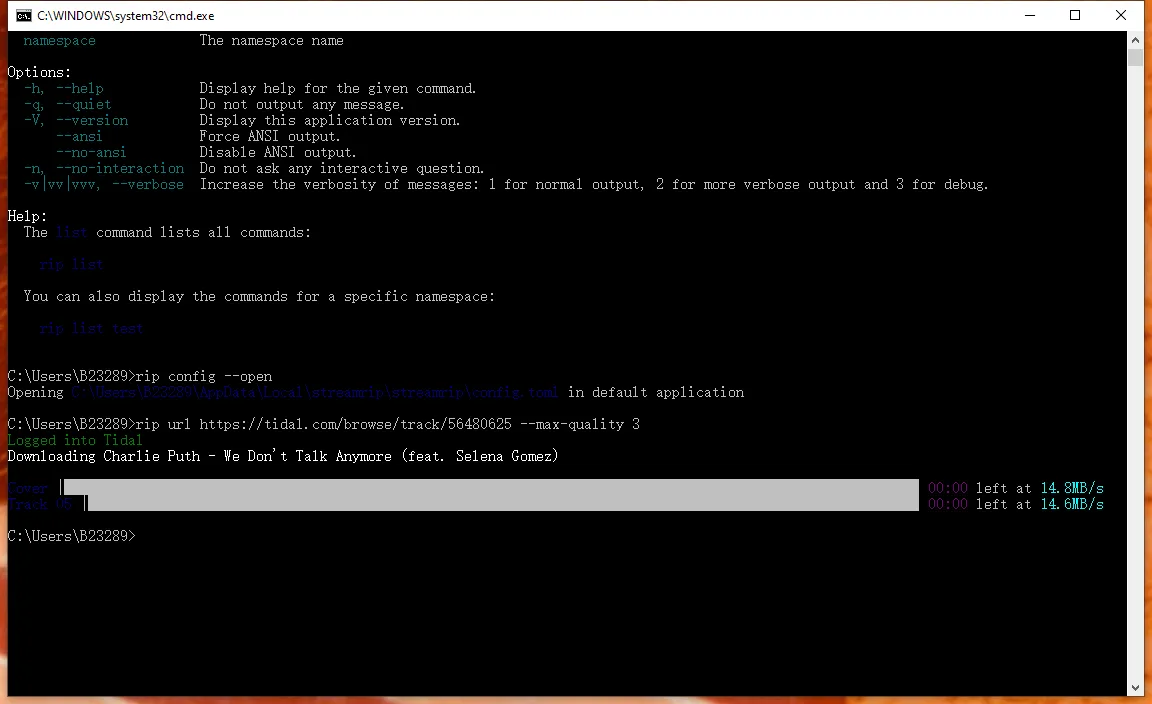Click 'Do not ask any interactive question.' text

click(342, 168)
